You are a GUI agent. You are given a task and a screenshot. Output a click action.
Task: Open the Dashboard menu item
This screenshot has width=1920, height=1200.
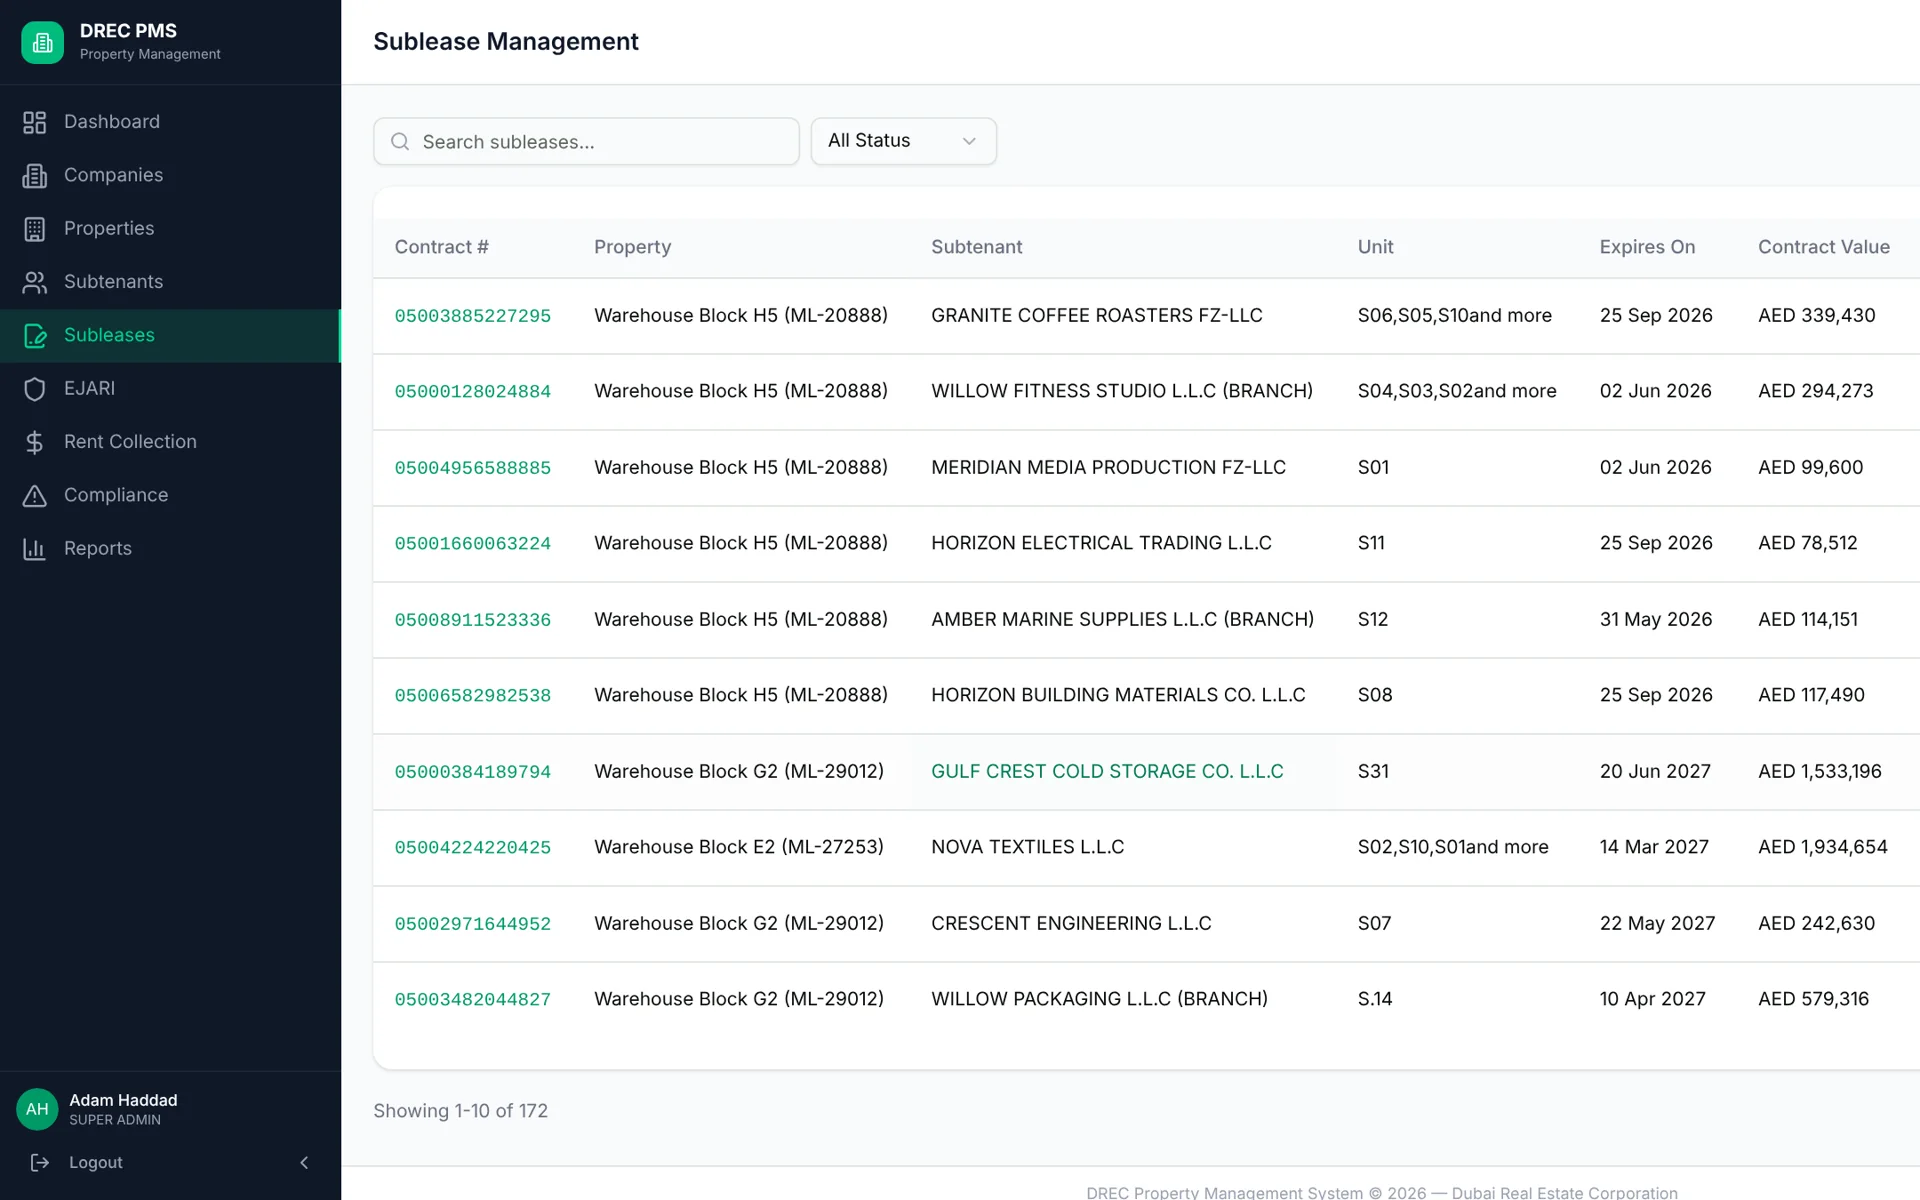pyautogui.click(x=170, y=122)
